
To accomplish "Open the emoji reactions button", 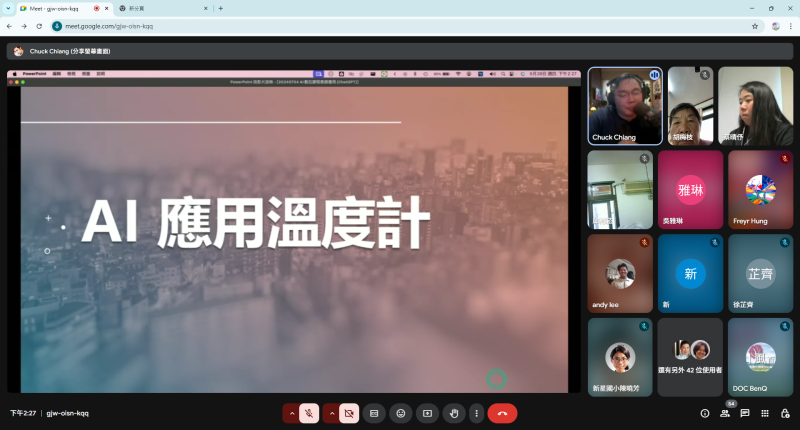I will tap(401, 412).
